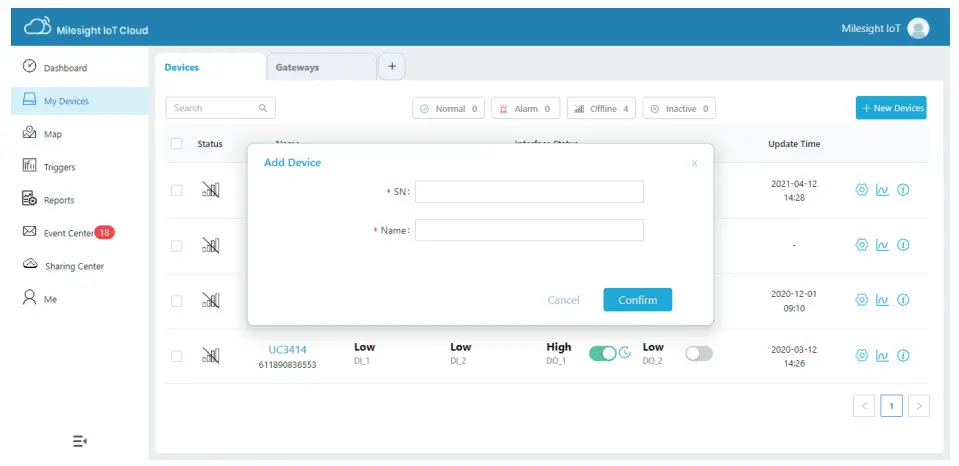The height and width of the screenshot is (466, 959).
Task: Filter devices by Normal status
Action: coord(448,108)
